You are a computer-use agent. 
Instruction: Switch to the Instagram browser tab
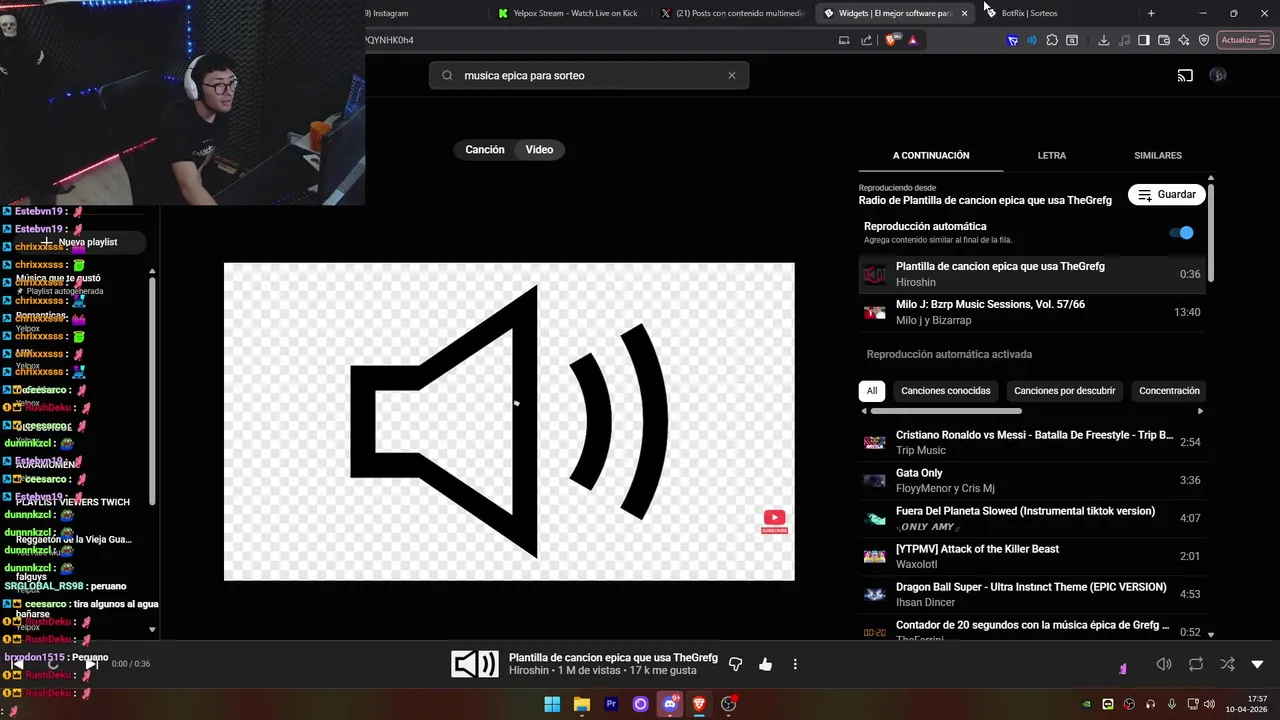[x=388, y=13]
